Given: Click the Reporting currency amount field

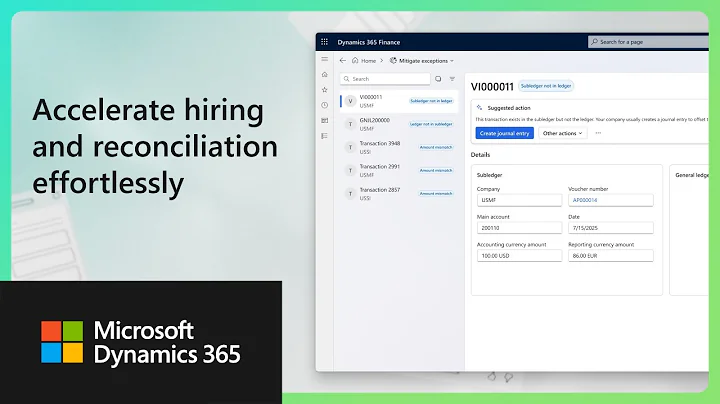Looking at the screenshot, I should point(611,256).
